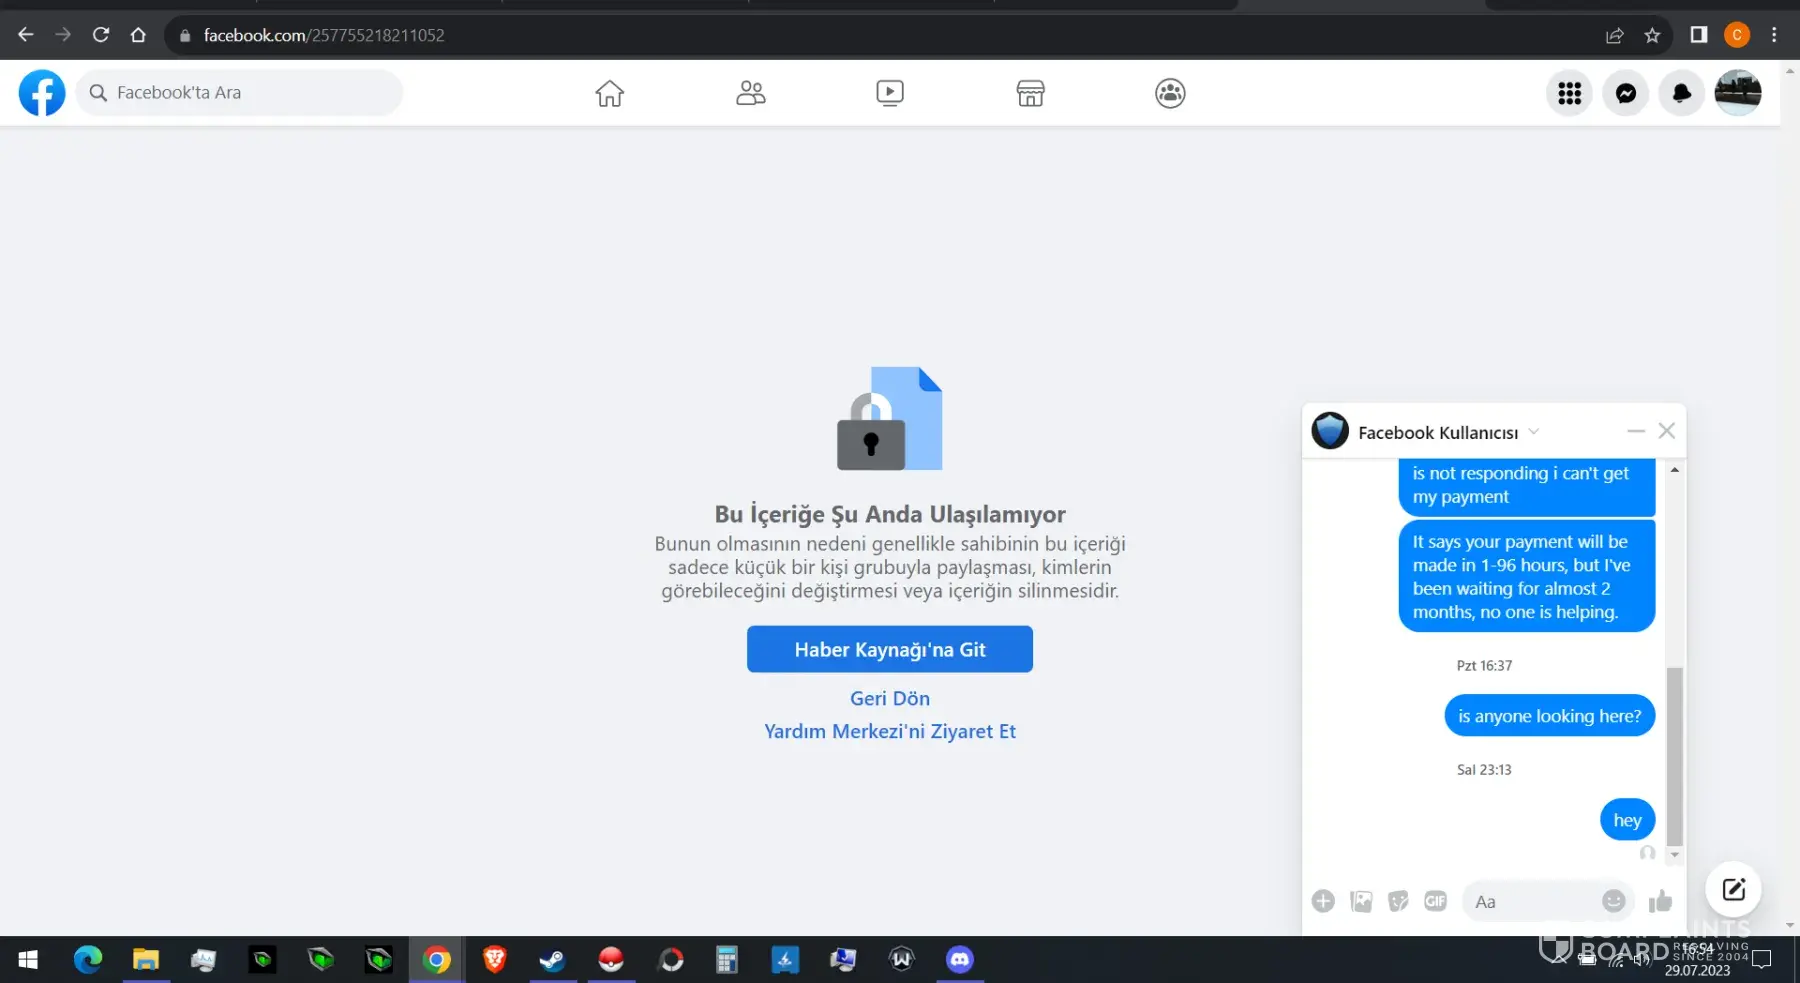Launch Microsoft Edge from the taskbar

click(88, 960)
